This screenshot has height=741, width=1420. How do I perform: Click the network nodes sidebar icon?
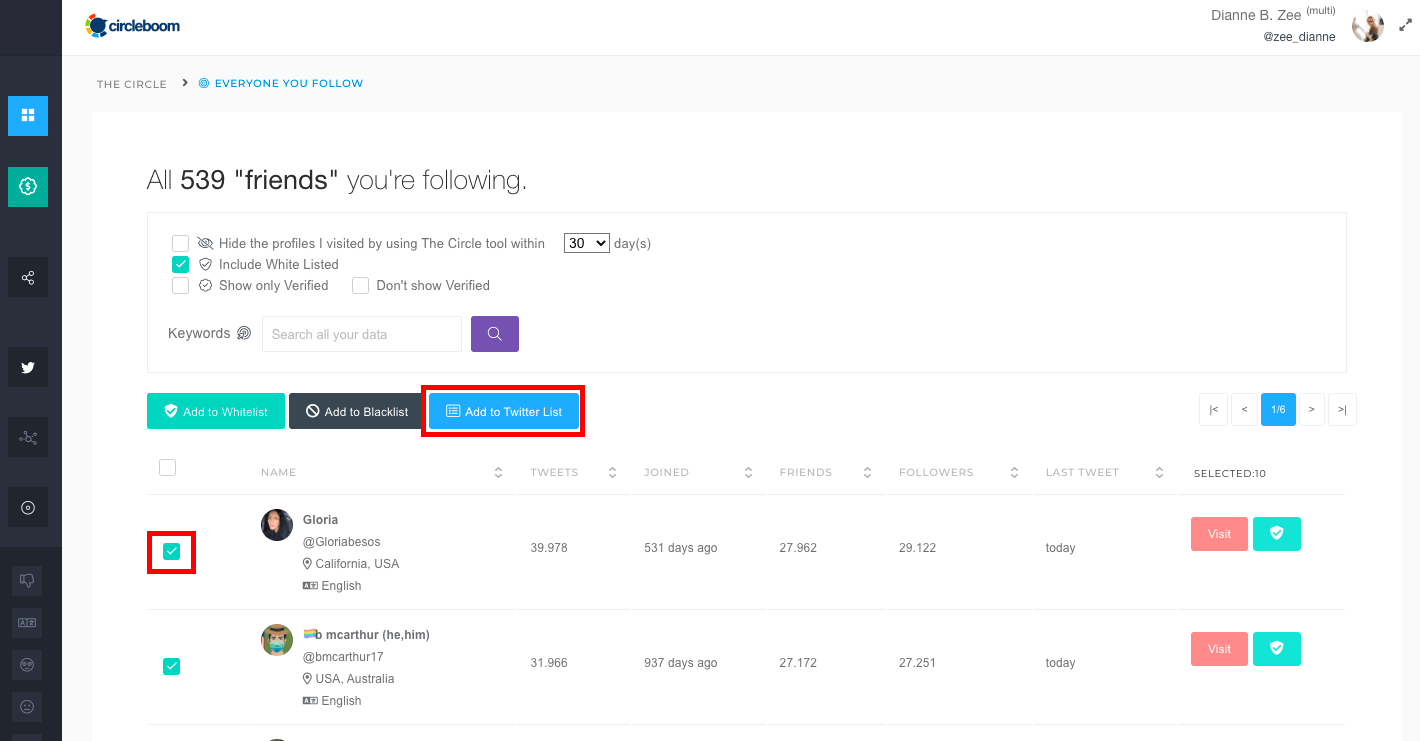point(28,437)
